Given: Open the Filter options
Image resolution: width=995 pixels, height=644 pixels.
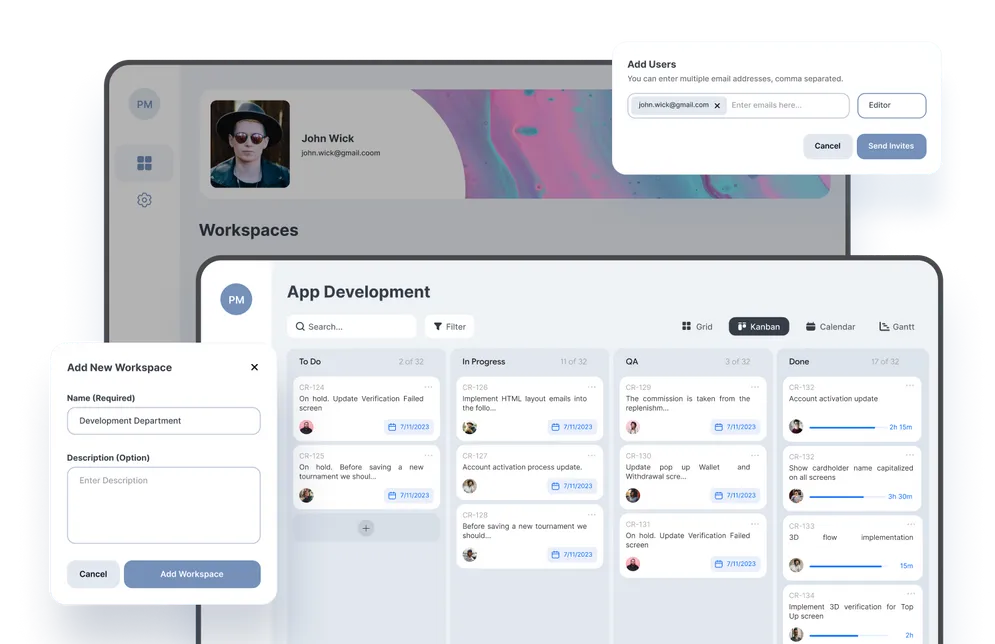Looking at the screenshot, I should pos(449,326).
